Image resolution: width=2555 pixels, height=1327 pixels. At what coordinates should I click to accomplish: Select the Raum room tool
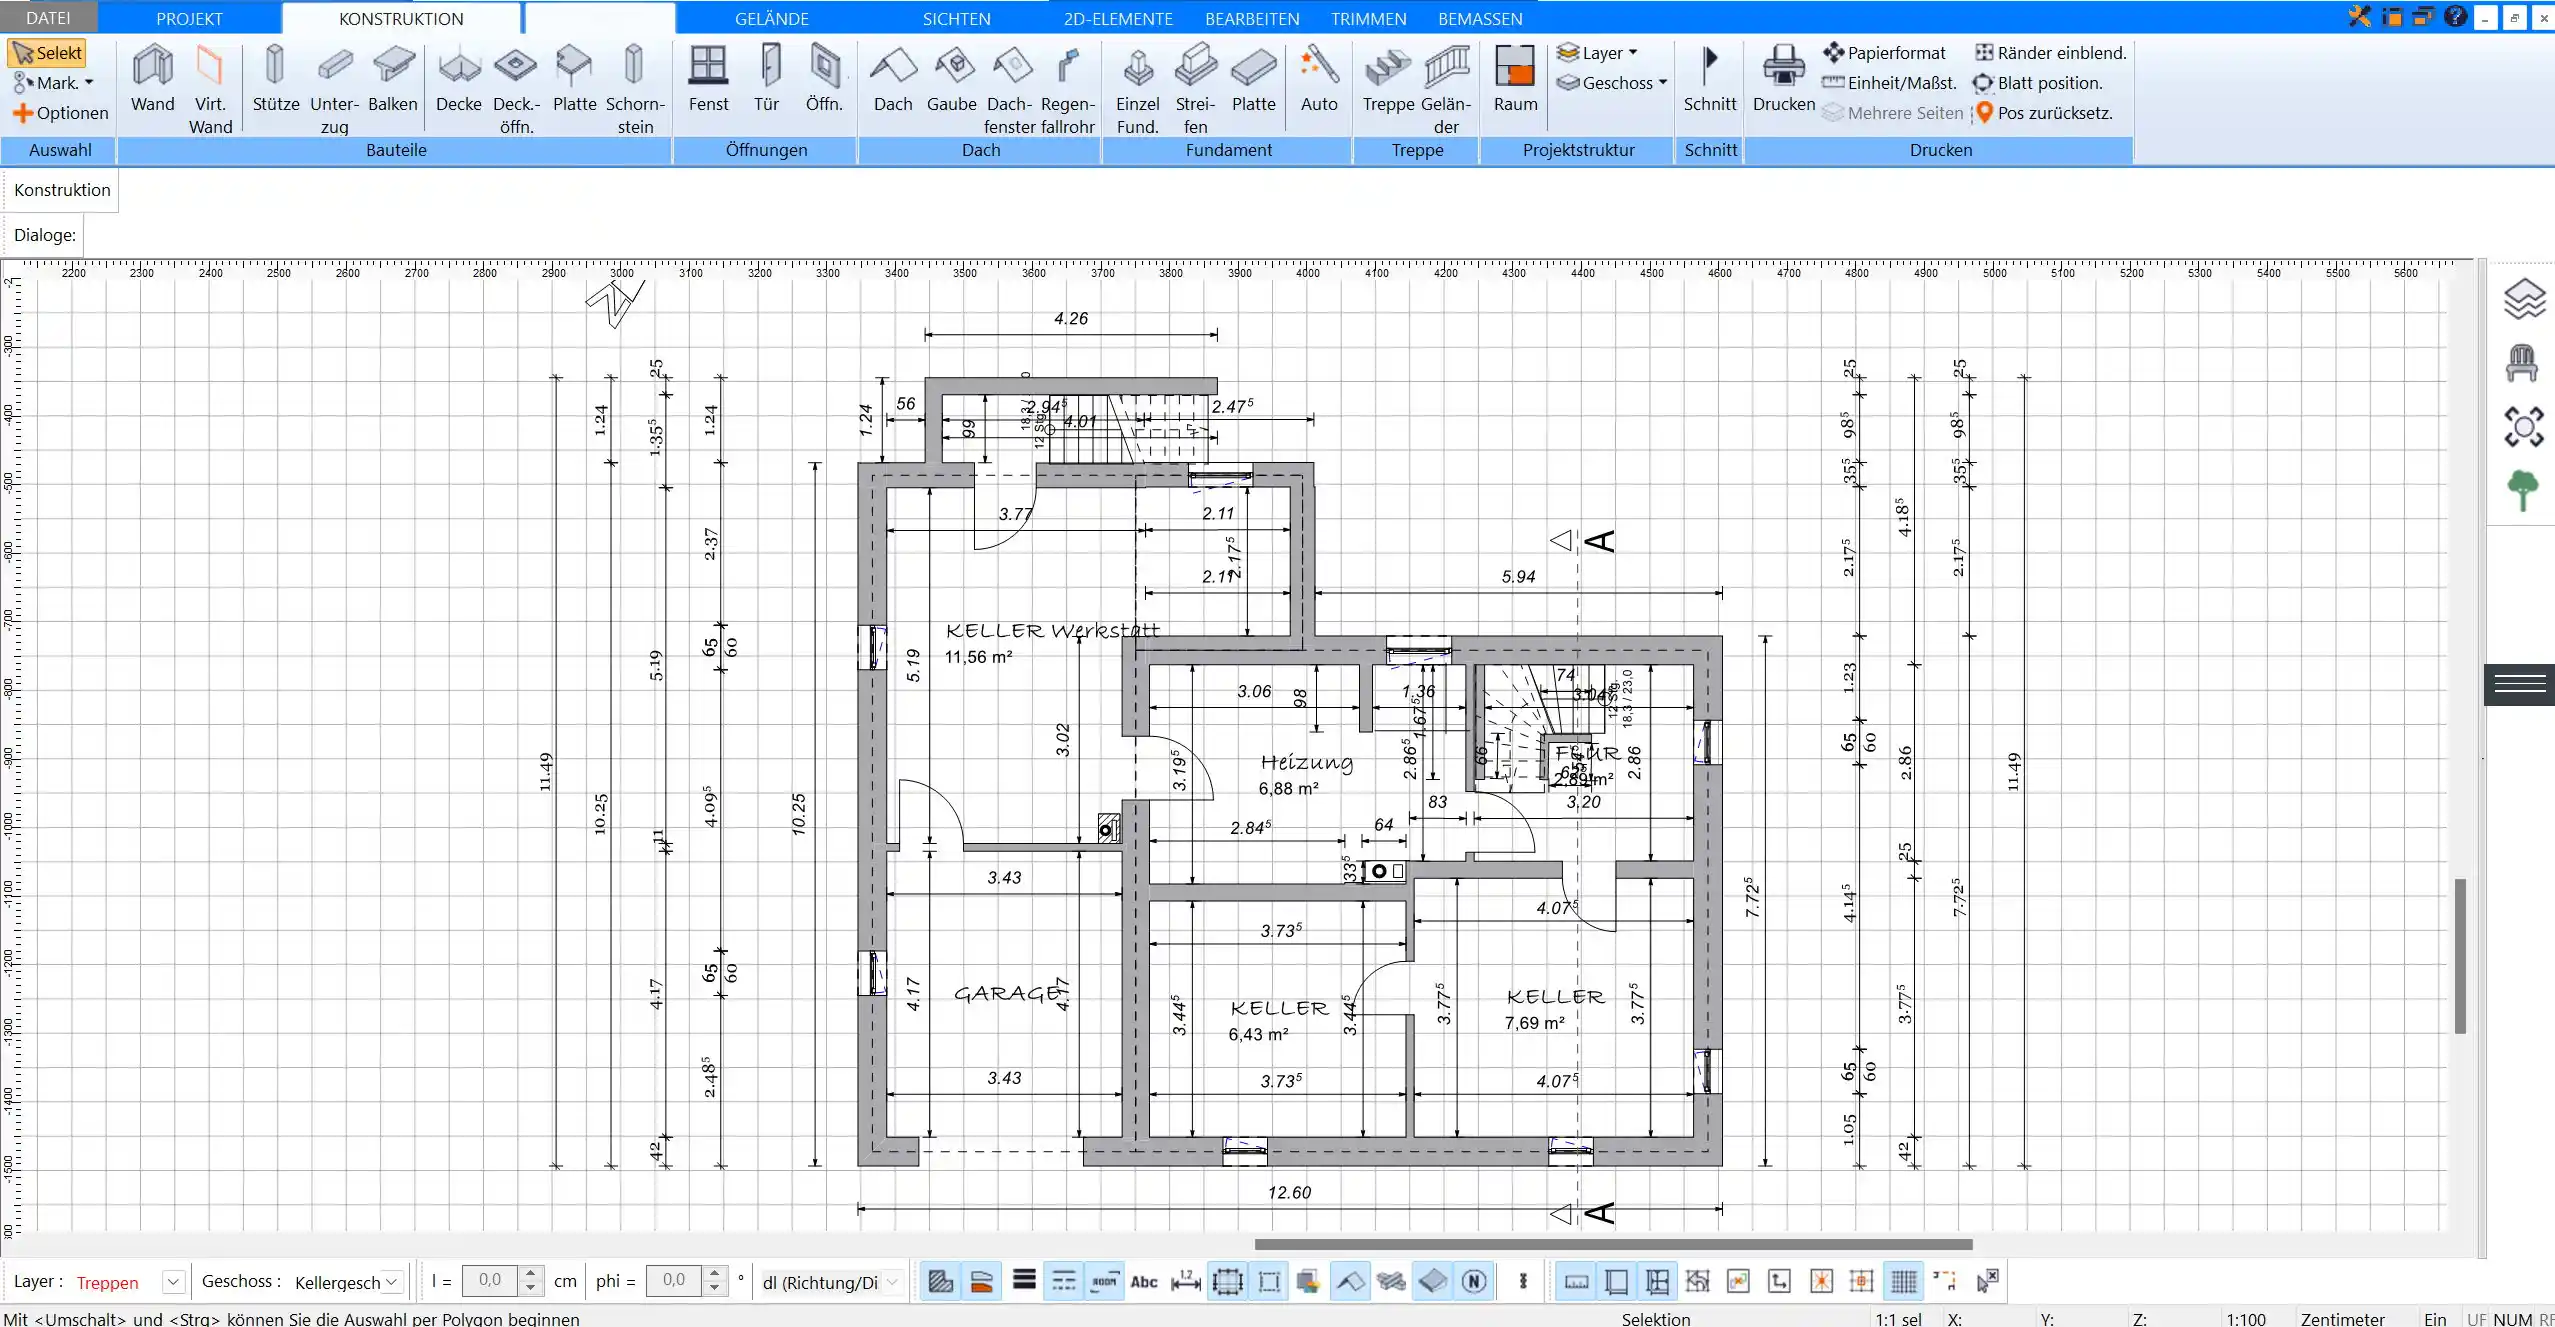(x=1515, y=78)
